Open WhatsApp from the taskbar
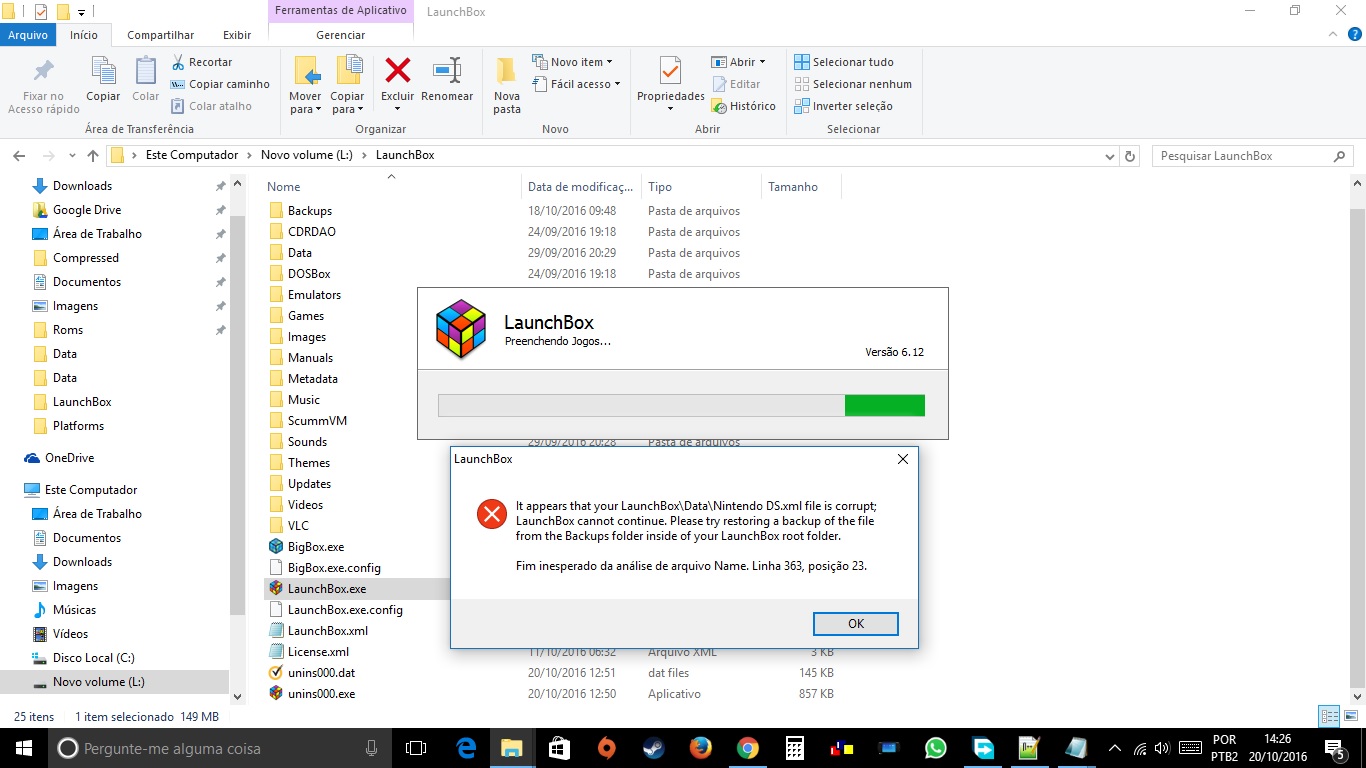Image resolution: width=1366 pixels, height=768 pixels. tap(936, 748)
